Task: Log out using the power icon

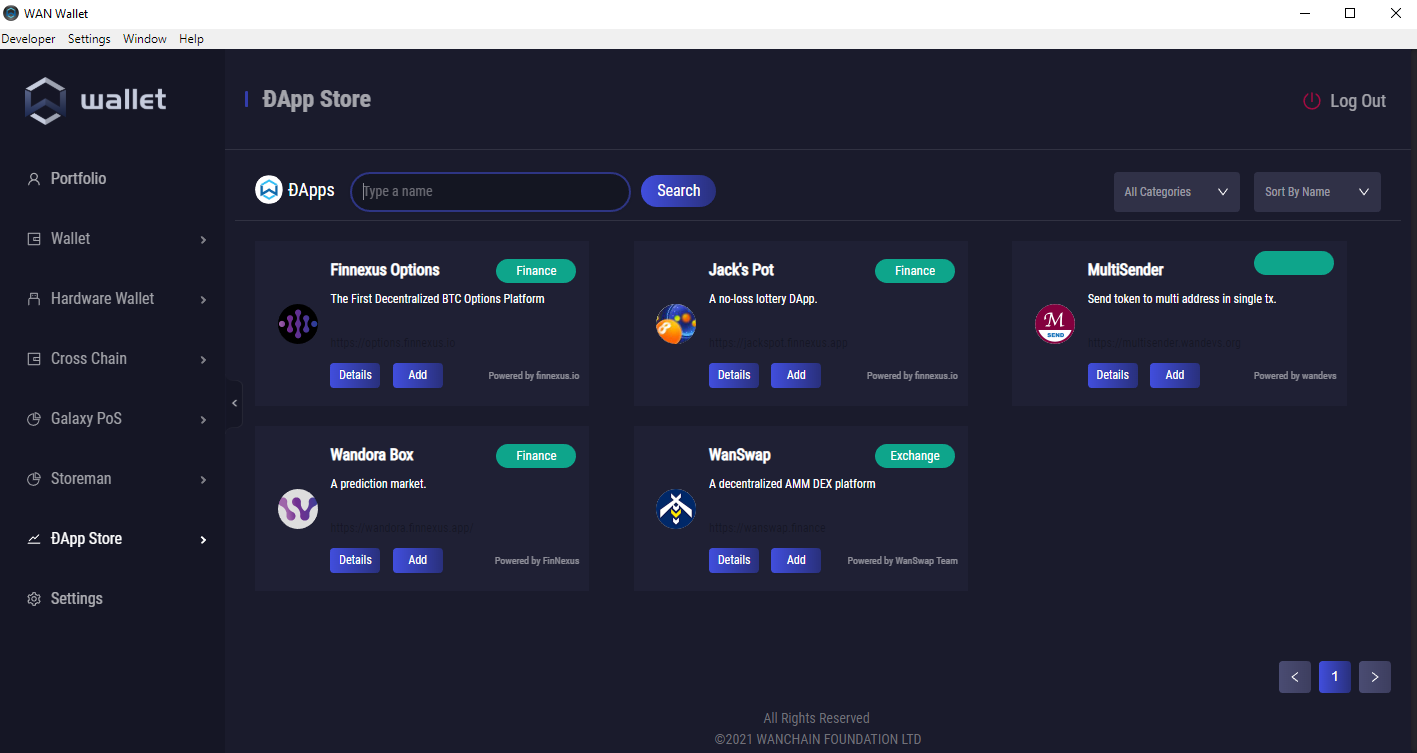Action: click(x=1312, y=101)
